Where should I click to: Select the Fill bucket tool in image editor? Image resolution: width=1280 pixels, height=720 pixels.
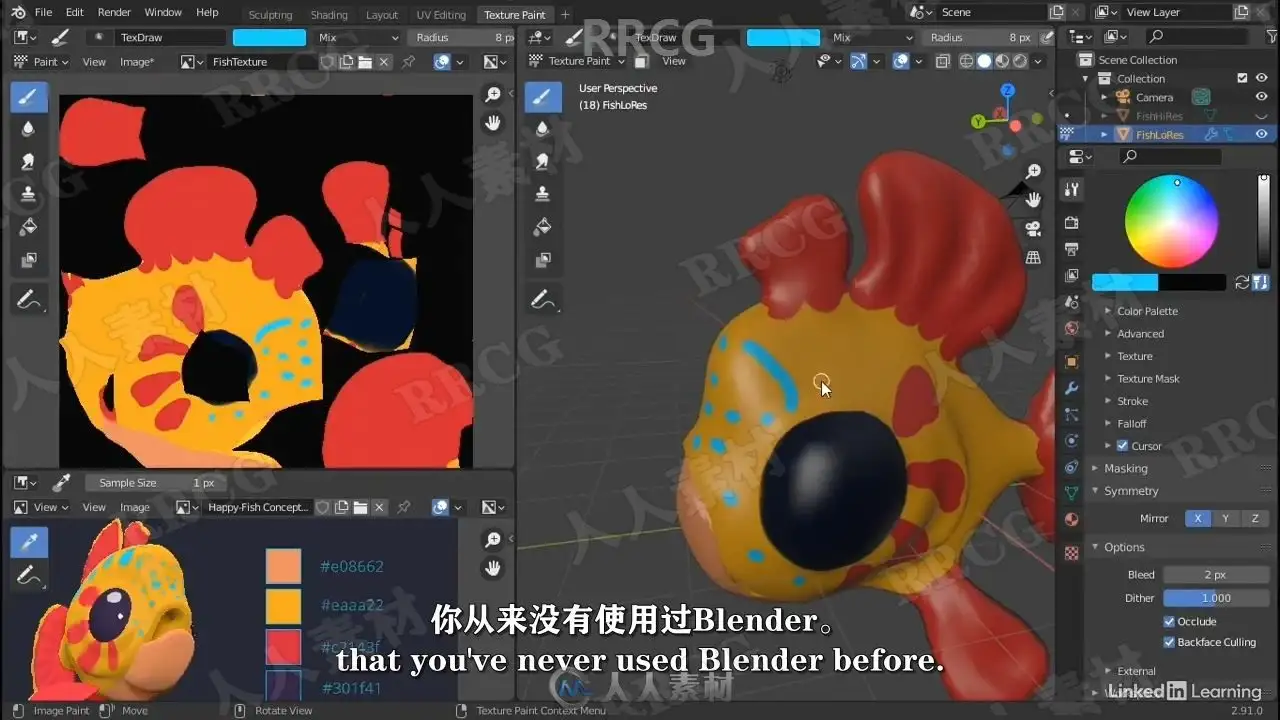point(28,228)
